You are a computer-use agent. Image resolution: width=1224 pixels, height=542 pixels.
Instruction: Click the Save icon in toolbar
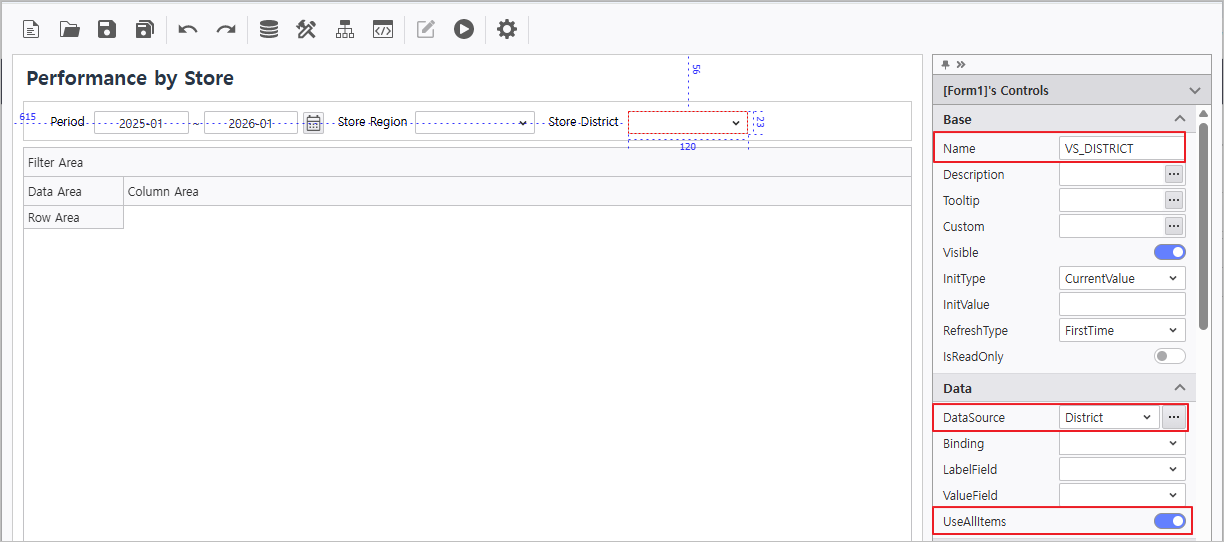pyautogui.click(x=107, y=29)
